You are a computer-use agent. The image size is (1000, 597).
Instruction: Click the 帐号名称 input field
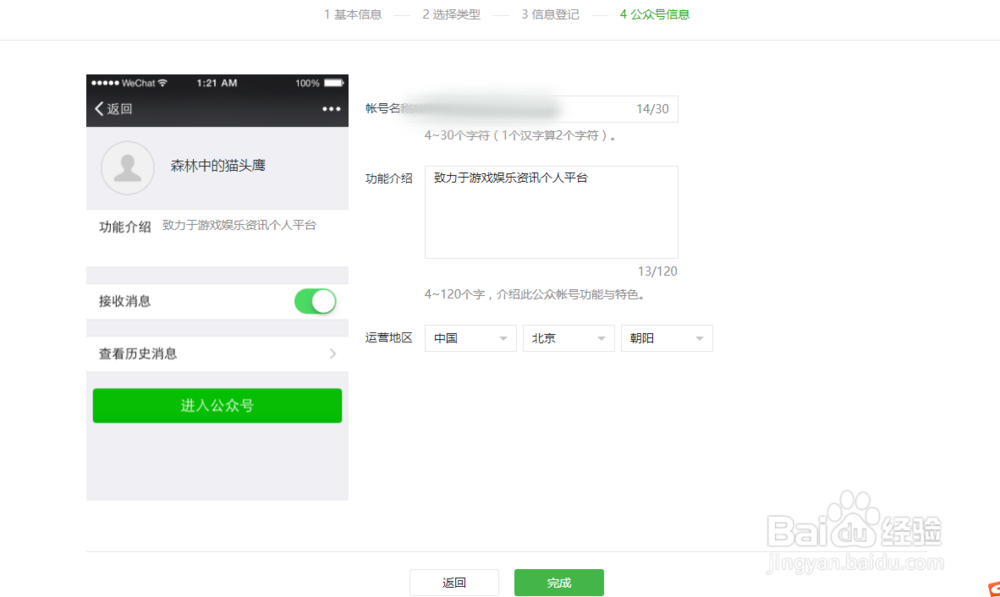click(551, 109)
